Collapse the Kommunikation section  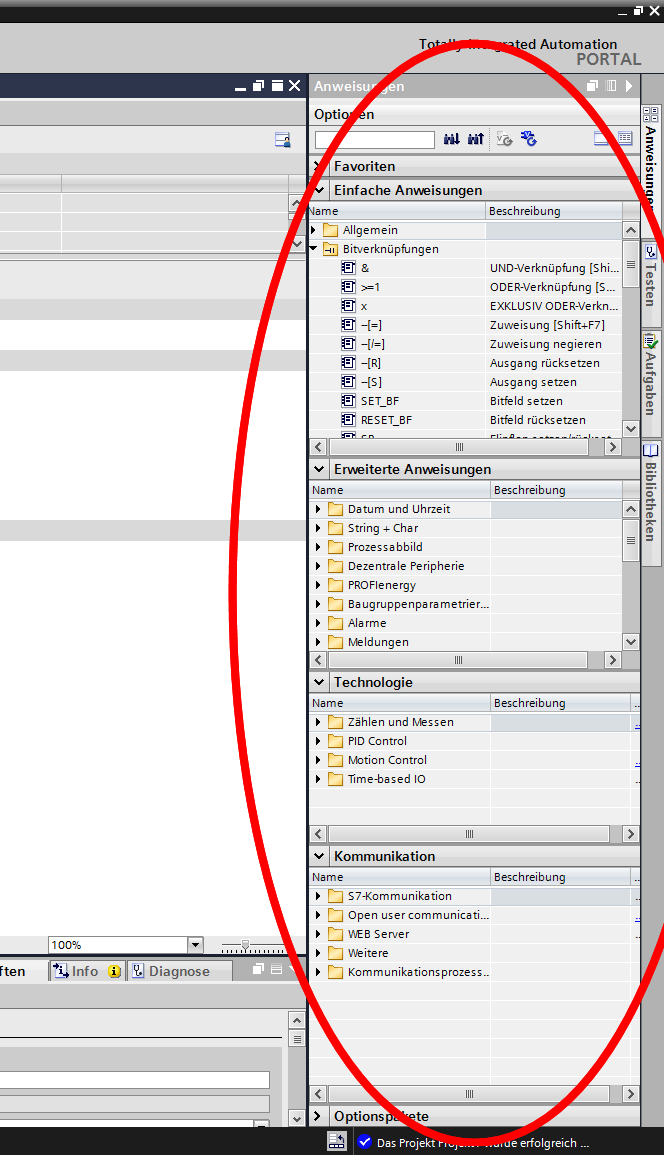[319, 856]
